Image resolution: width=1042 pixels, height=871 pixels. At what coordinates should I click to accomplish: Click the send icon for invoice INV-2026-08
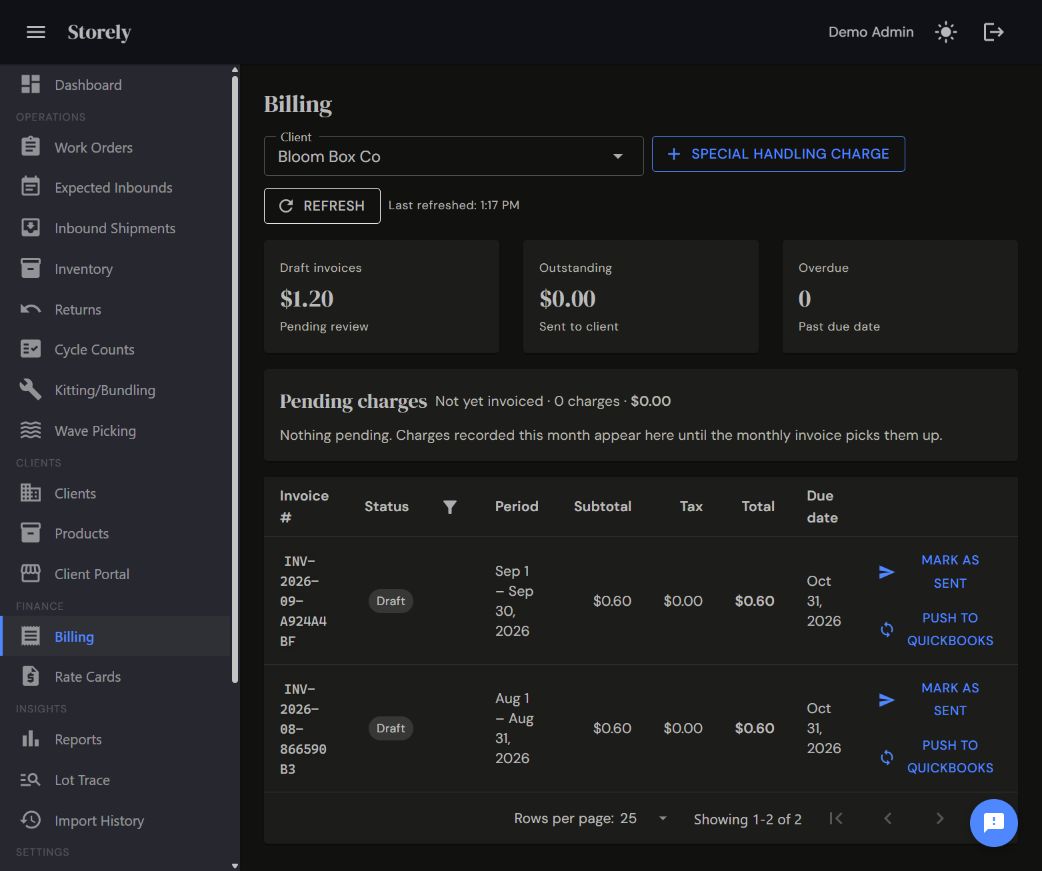(x=886, y=700)
